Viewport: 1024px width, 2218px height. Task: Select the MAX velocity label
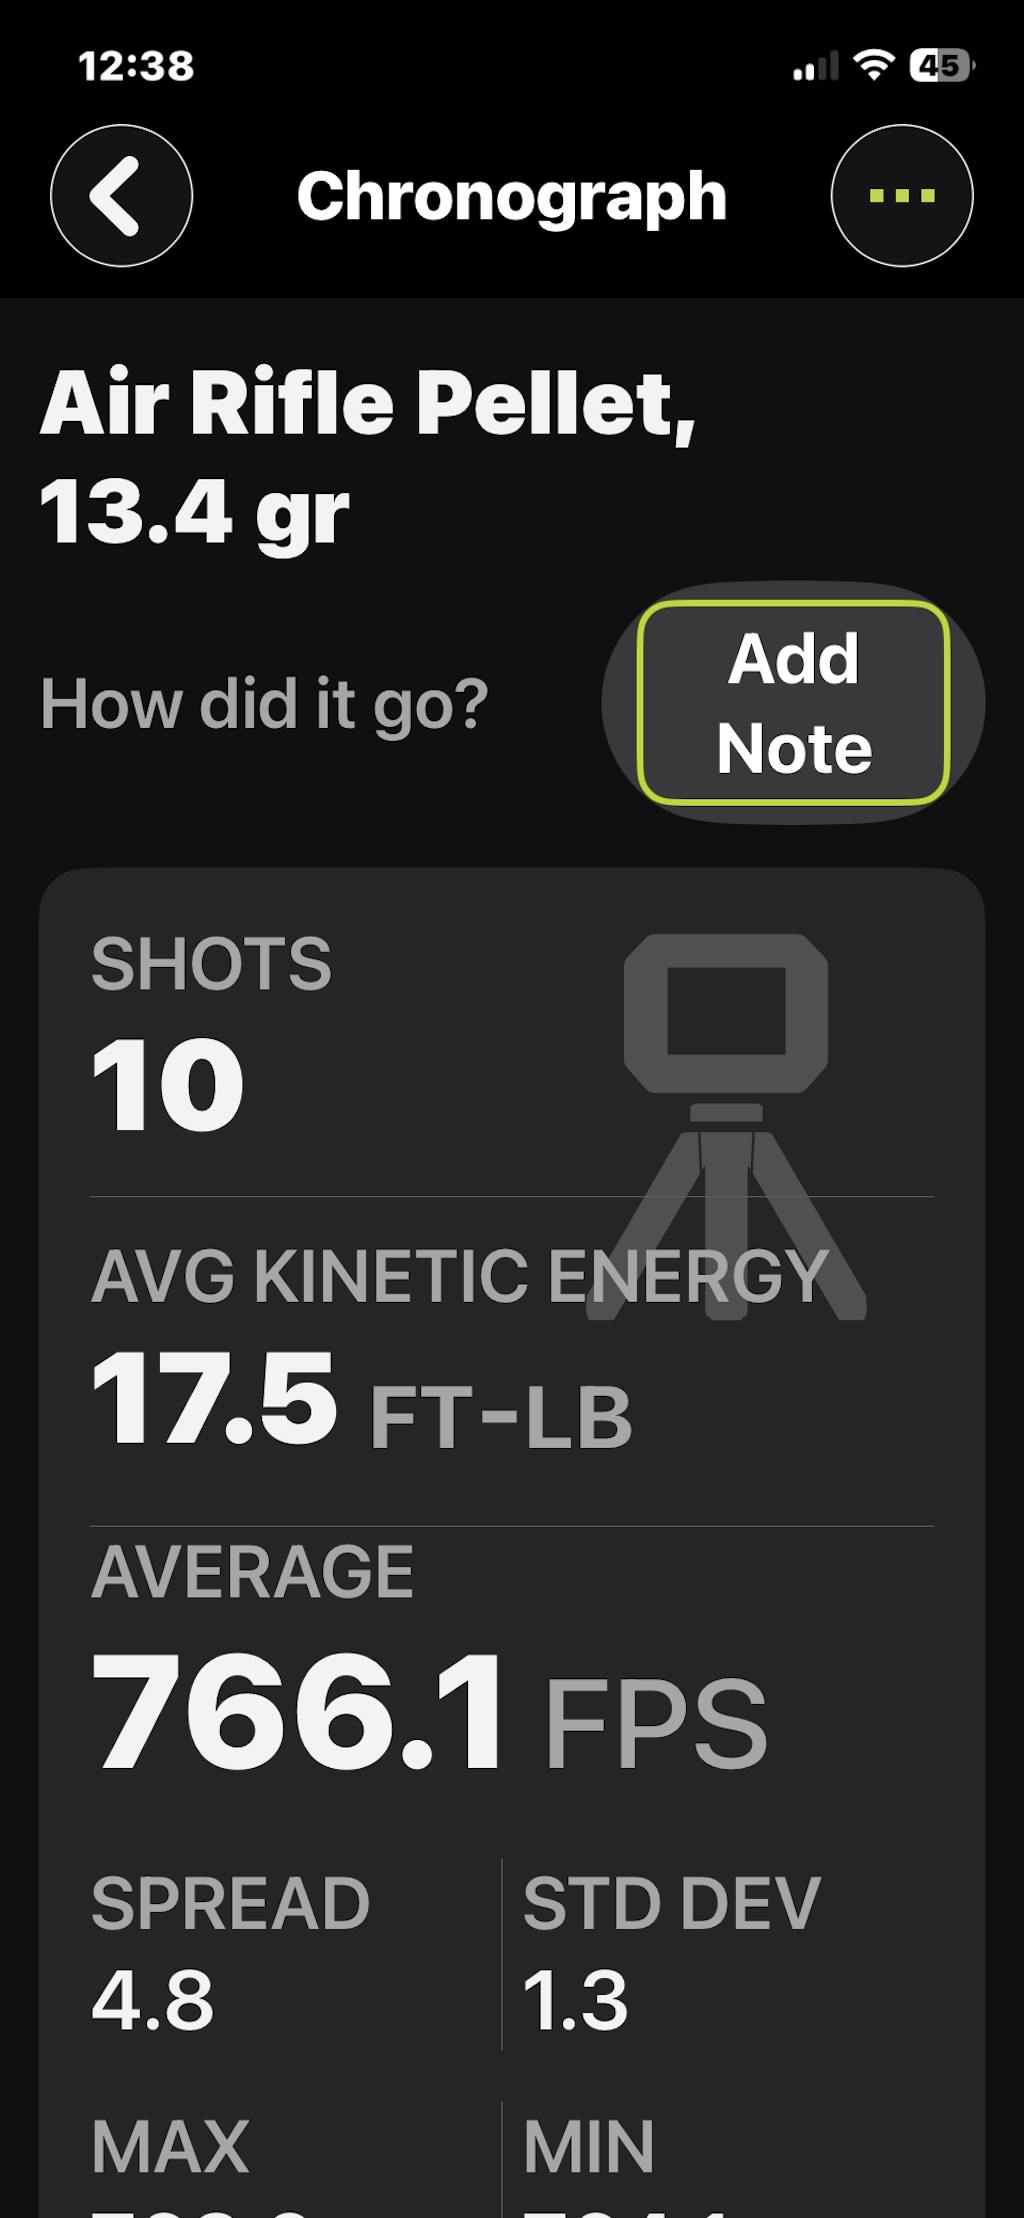(170, 2146)
